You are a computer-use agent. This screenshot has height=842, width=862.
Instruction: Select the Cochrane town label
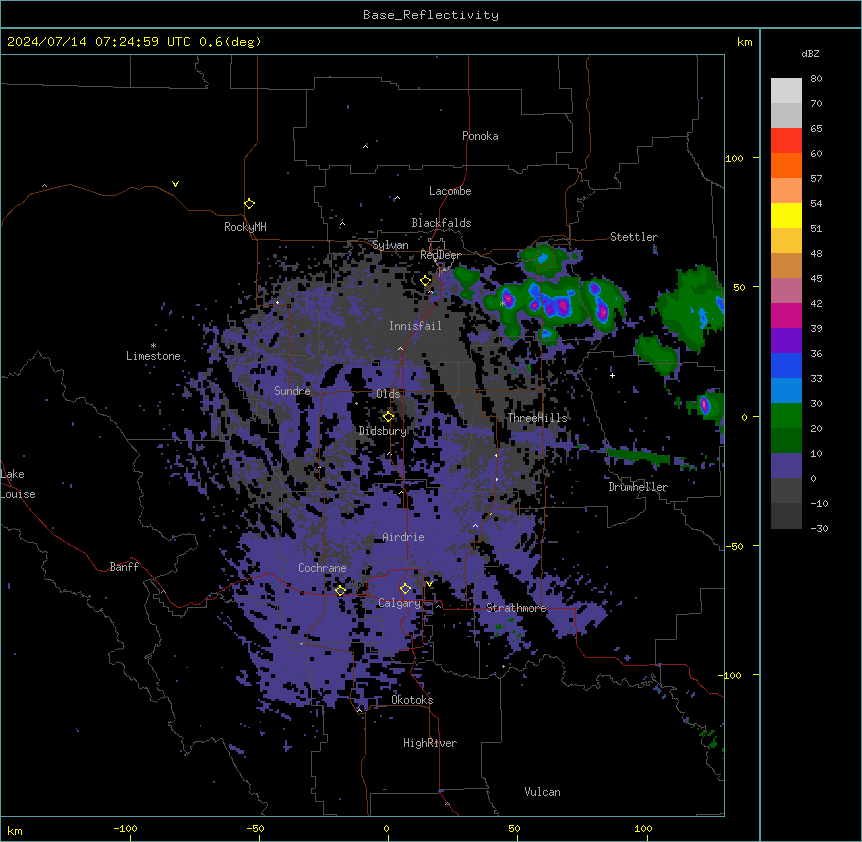click(322, 568)
